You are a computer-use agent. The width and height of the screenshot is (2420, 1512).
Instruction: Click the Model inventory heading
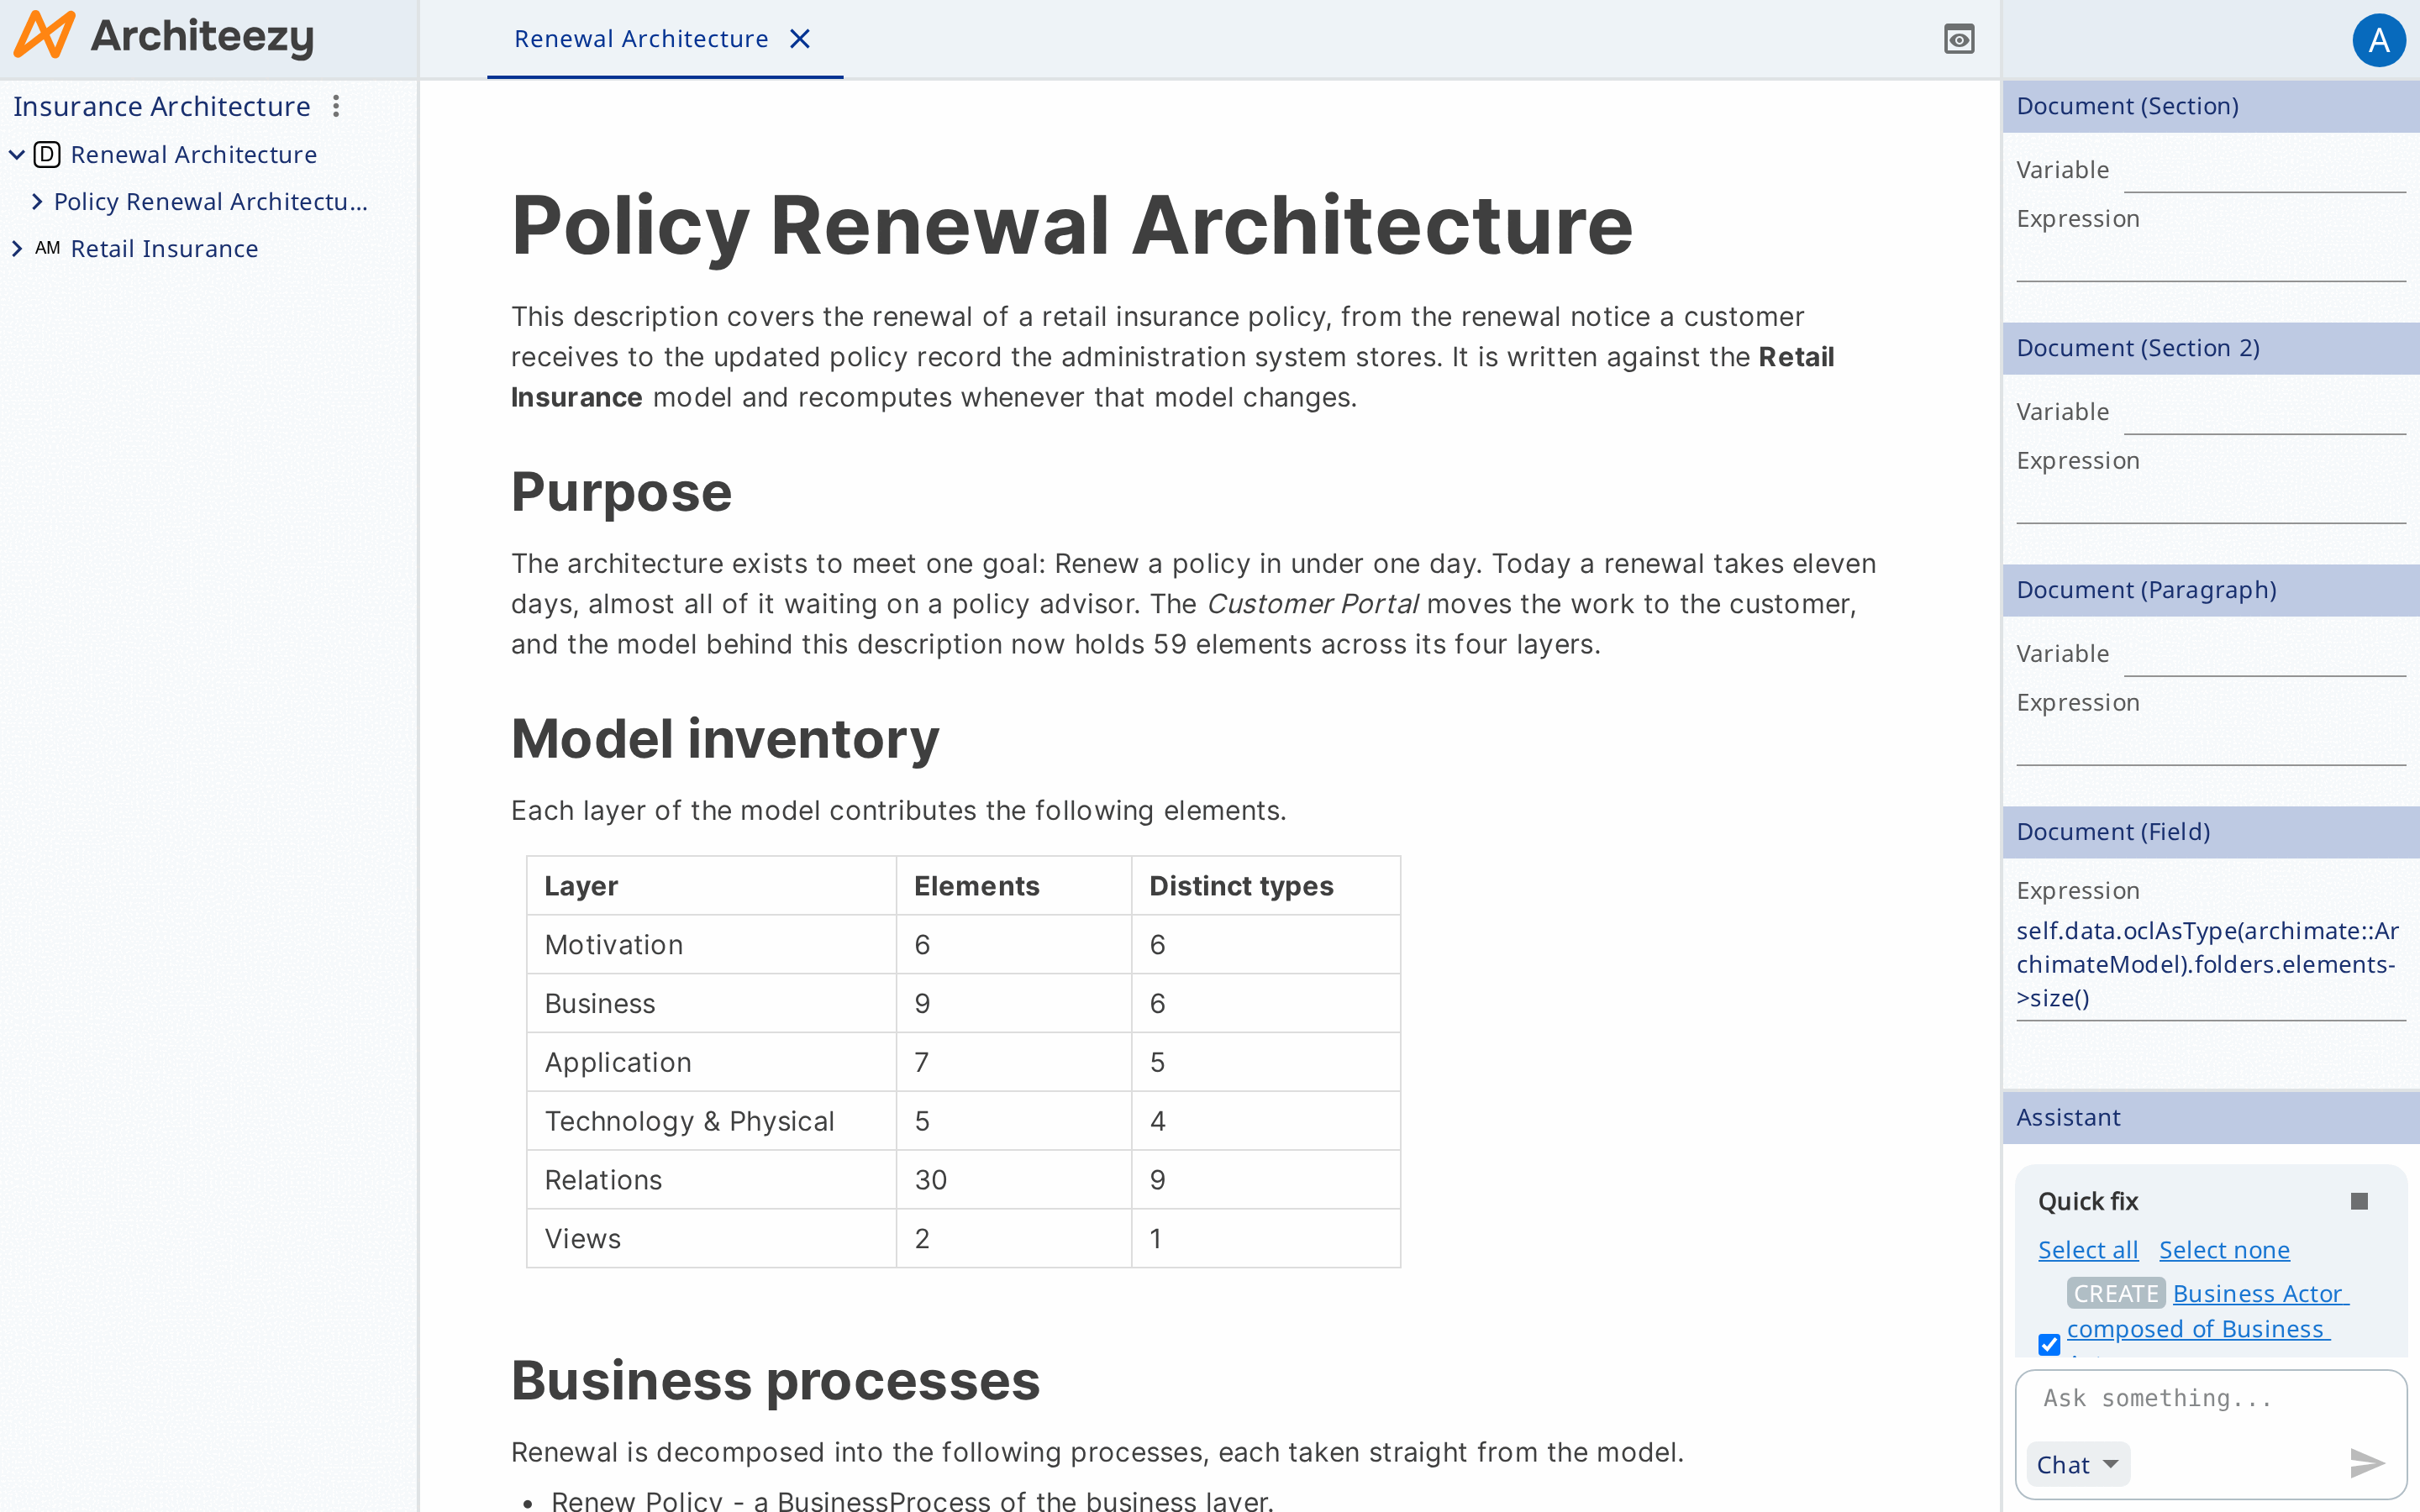pos(725,739)
